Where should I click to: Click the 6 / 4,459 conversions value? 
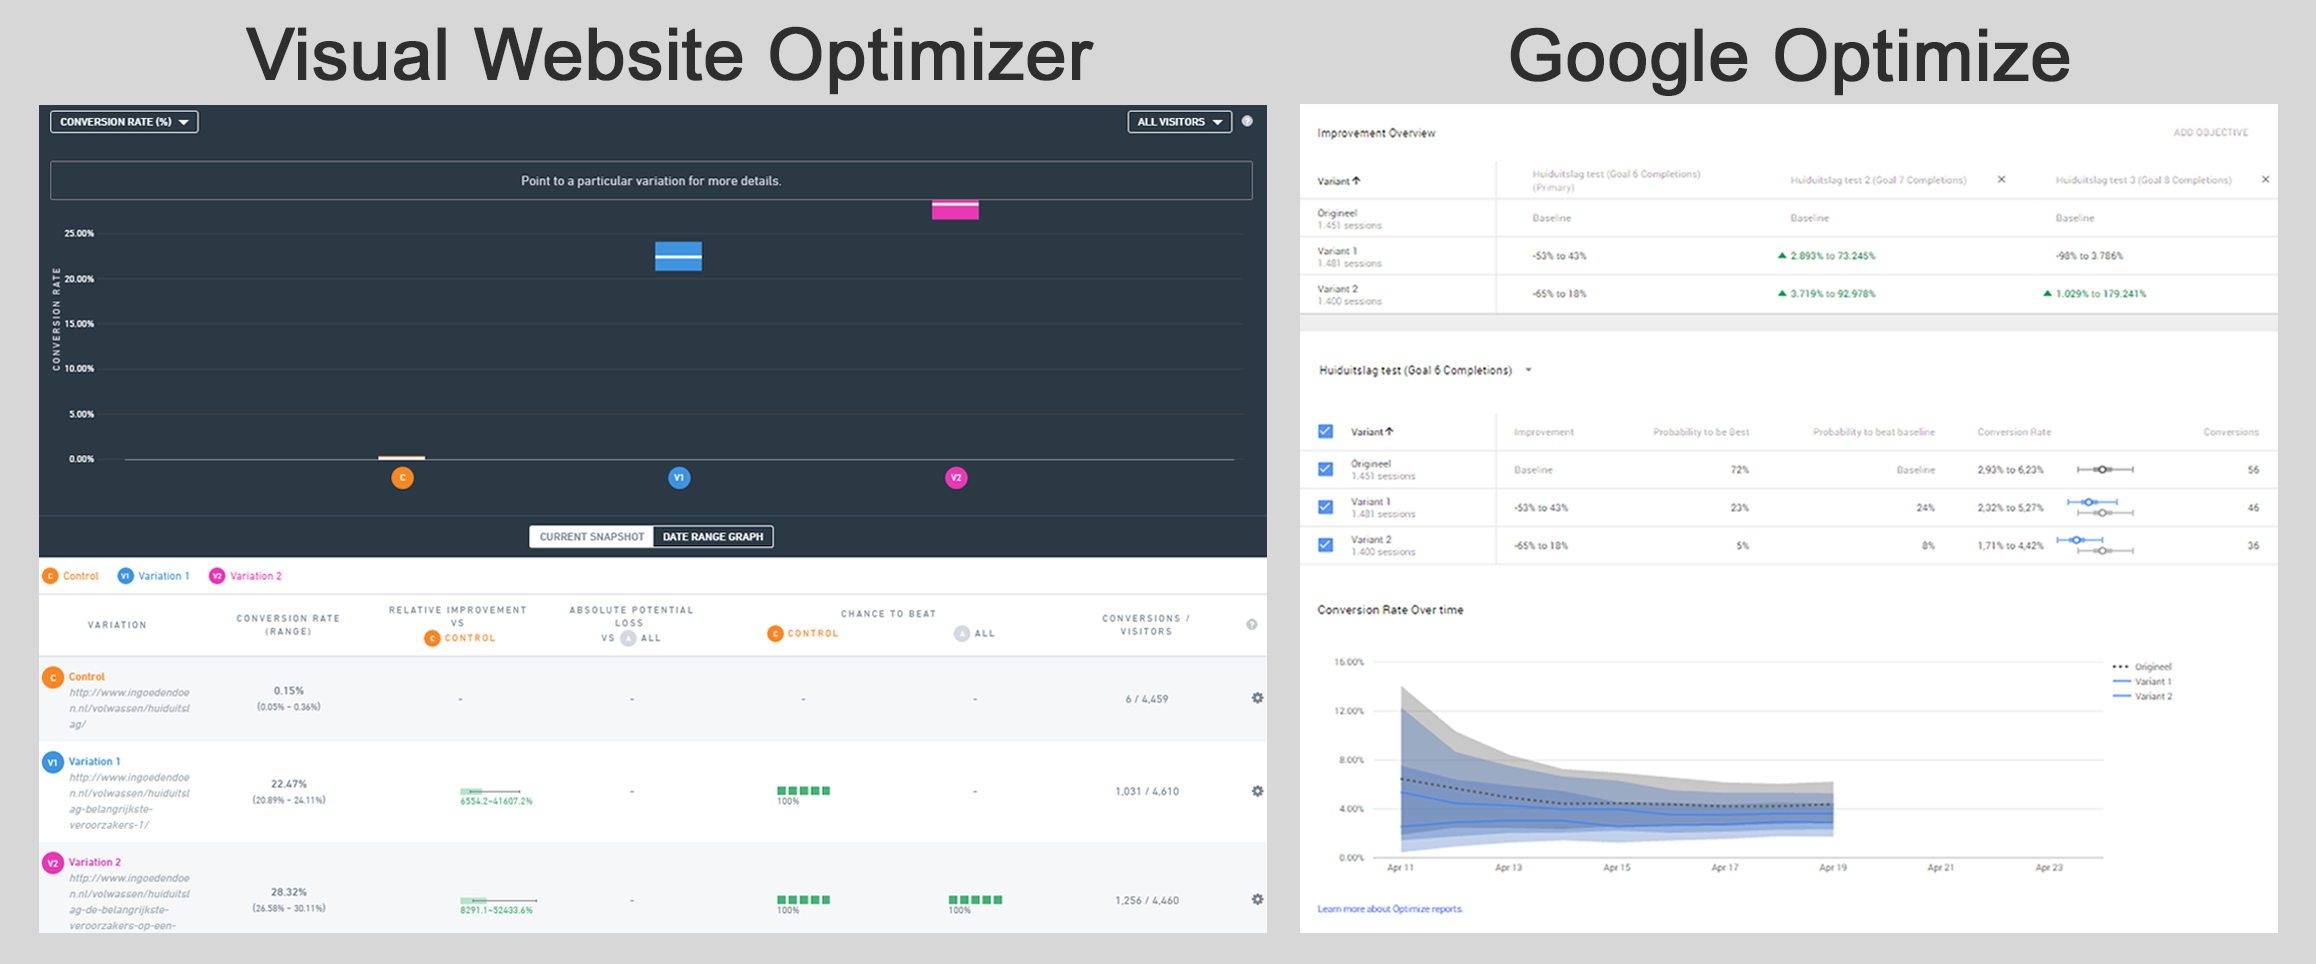tap(1147, 699)
